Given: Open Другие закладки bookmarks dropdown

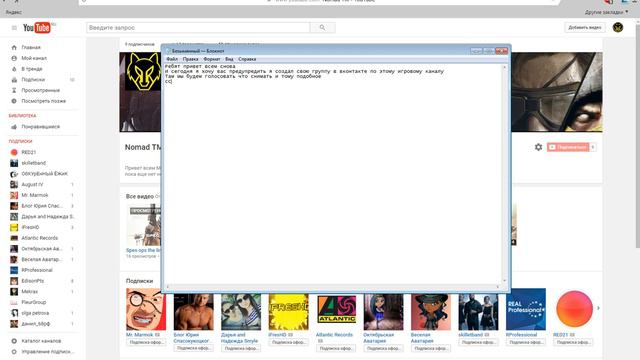Looking at the screenshot, I should tap(607, 12).
